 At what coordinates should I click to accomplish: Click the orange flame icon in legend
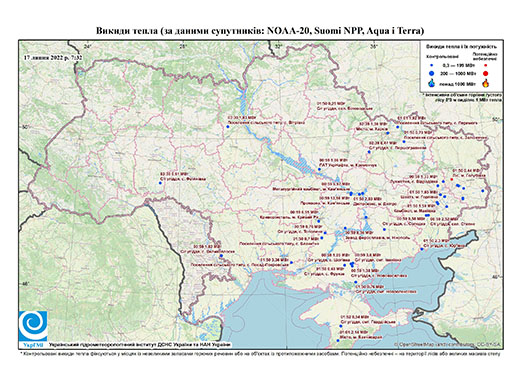[486, 83]
